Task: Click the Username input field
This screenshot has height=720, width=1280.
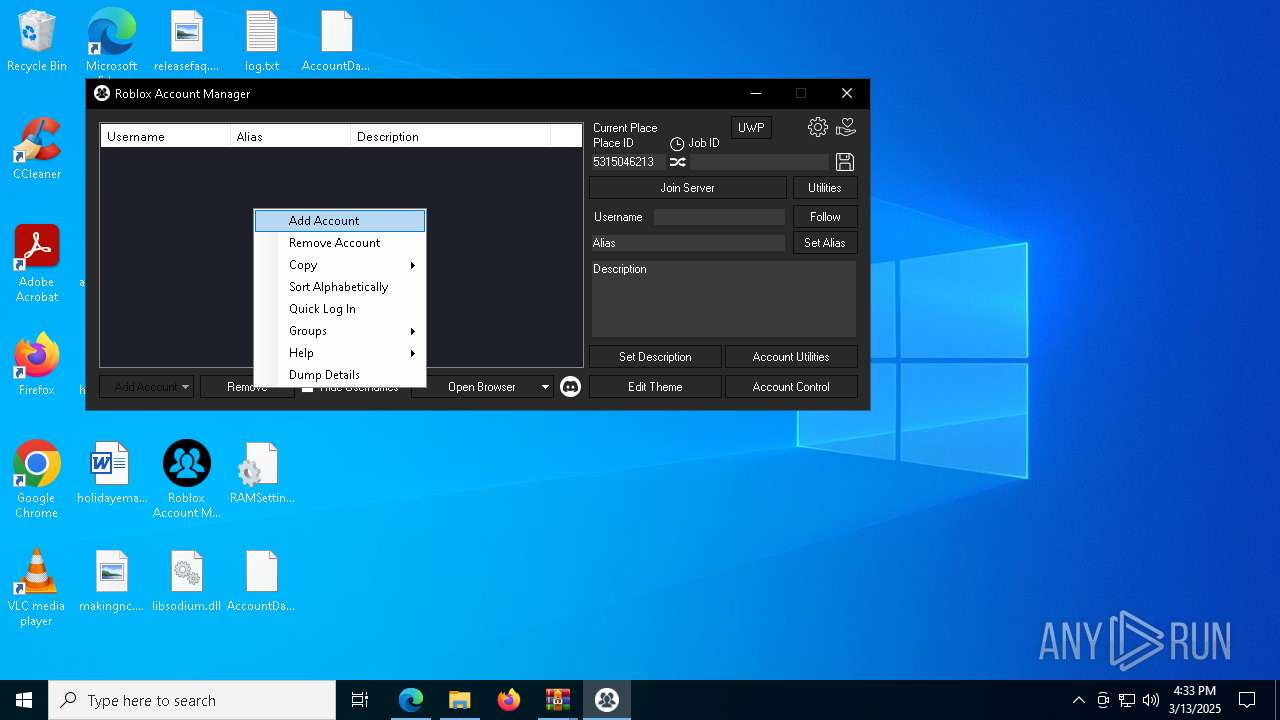Action: pos(719,217)
